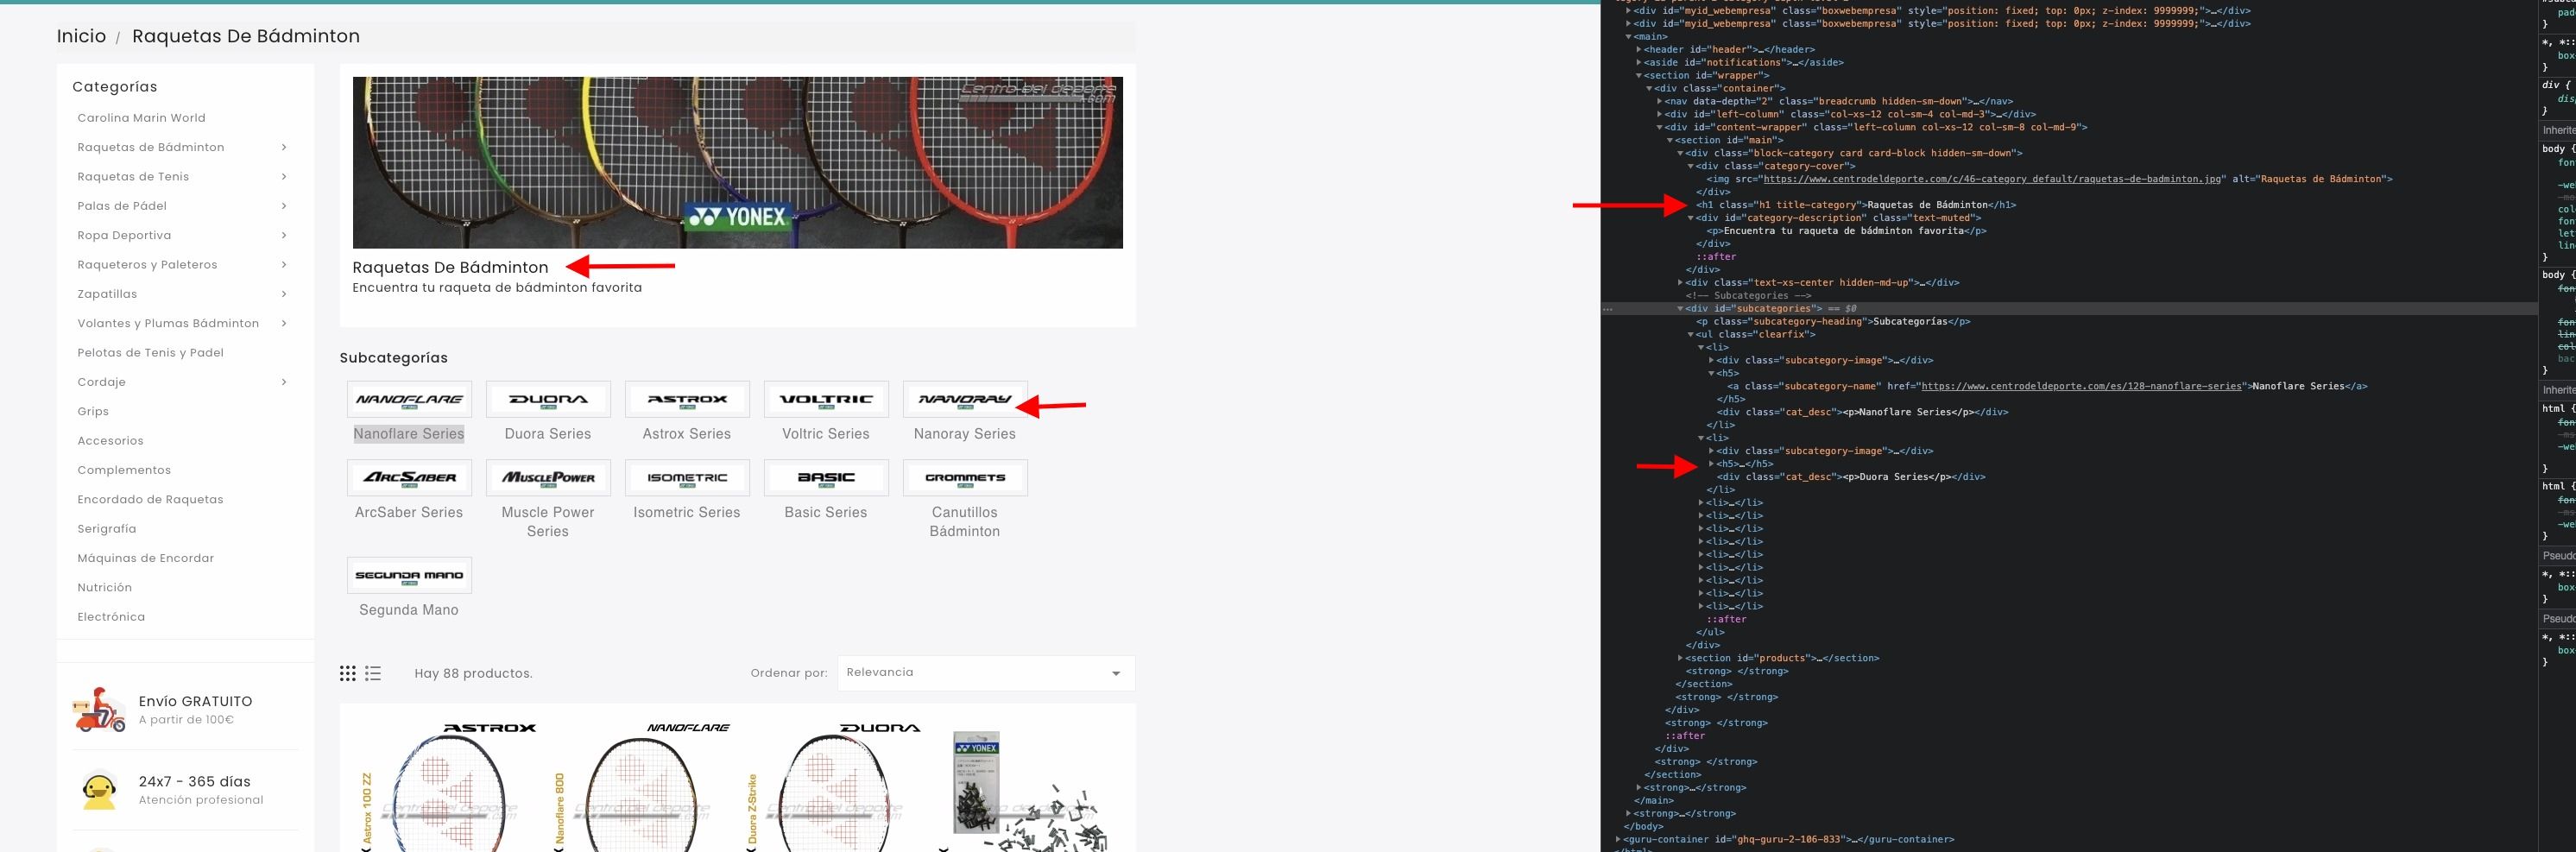Screen dimensions: 2576x852
Task: Open the Grommets logo thumbnail
Action: pyautogui.click(x=965, y=477)
